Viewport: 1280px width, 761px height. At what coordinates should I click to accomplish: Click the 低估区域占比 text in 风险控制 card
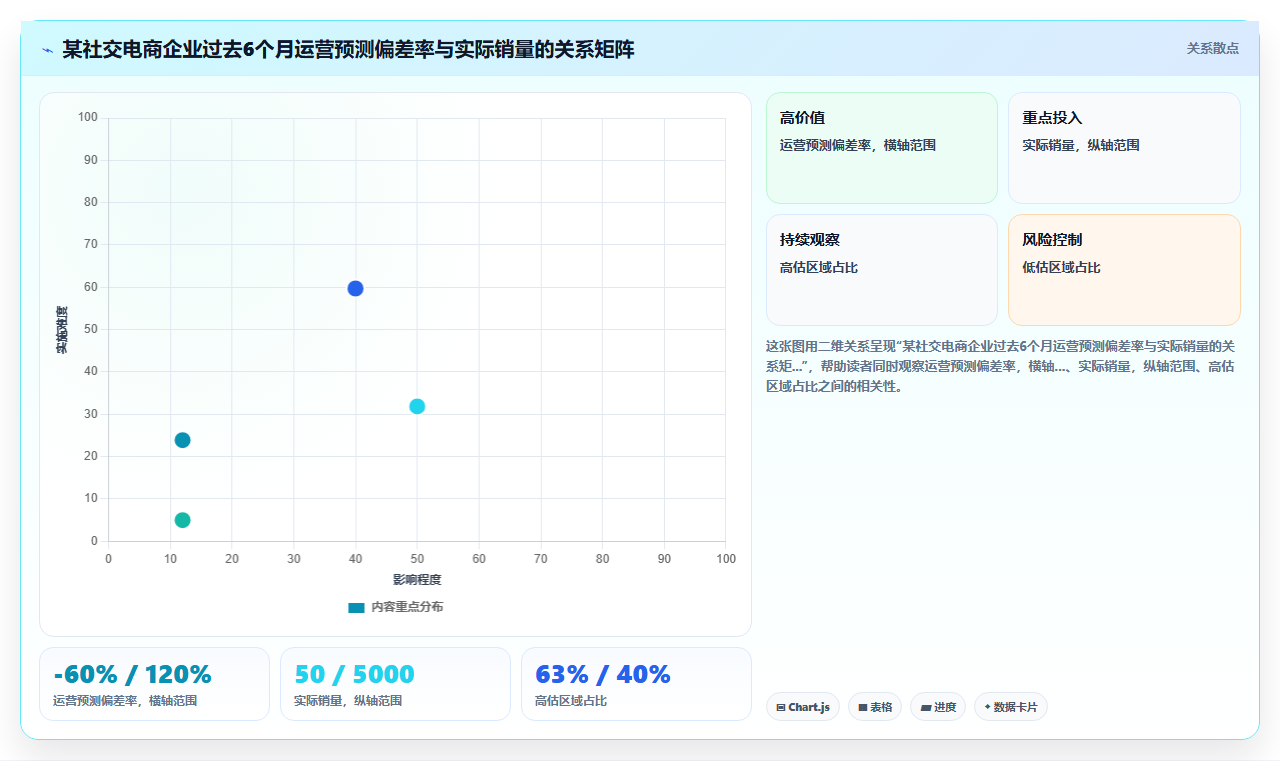1061,268
